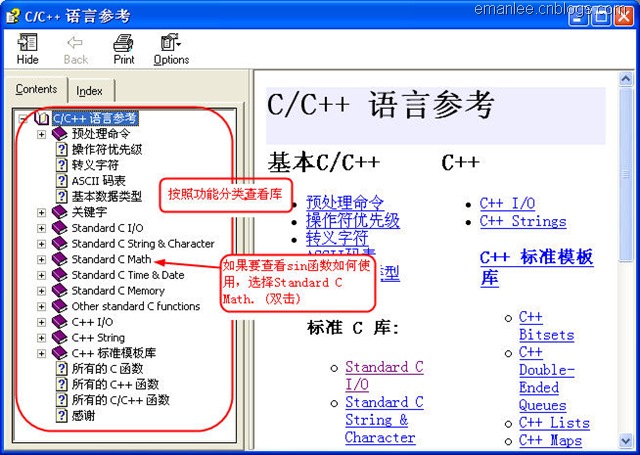Expand the C++ 标准模板库 tree node
This screenshot has height=455, width=640.
[41, 353]
